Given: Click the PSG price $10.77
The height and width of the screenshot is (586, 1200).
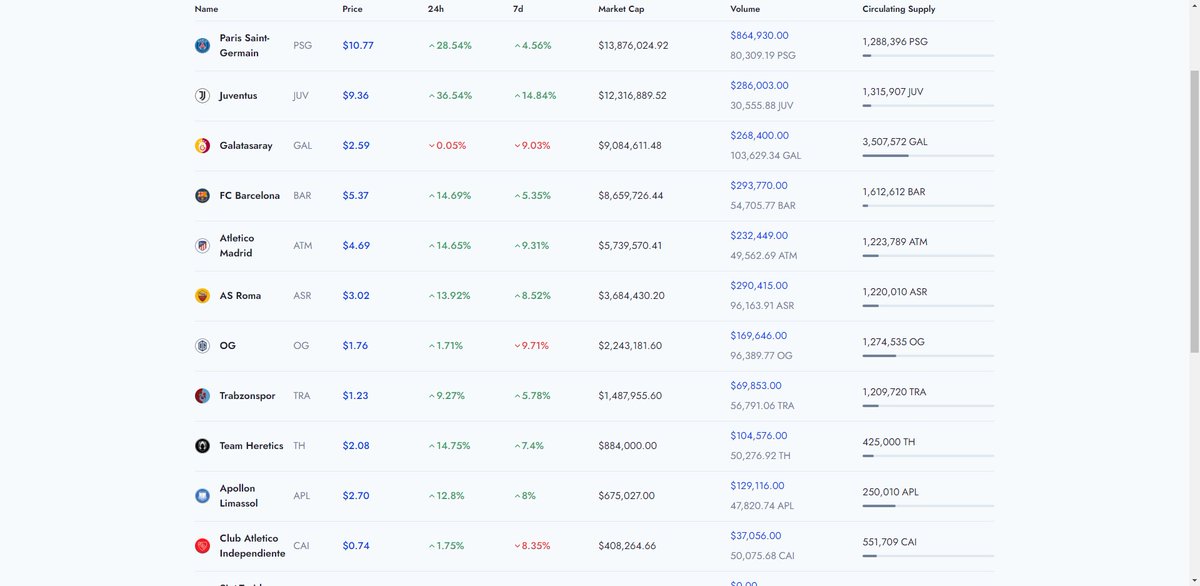Looking at the screenshot, I should (x=358, y=46).
